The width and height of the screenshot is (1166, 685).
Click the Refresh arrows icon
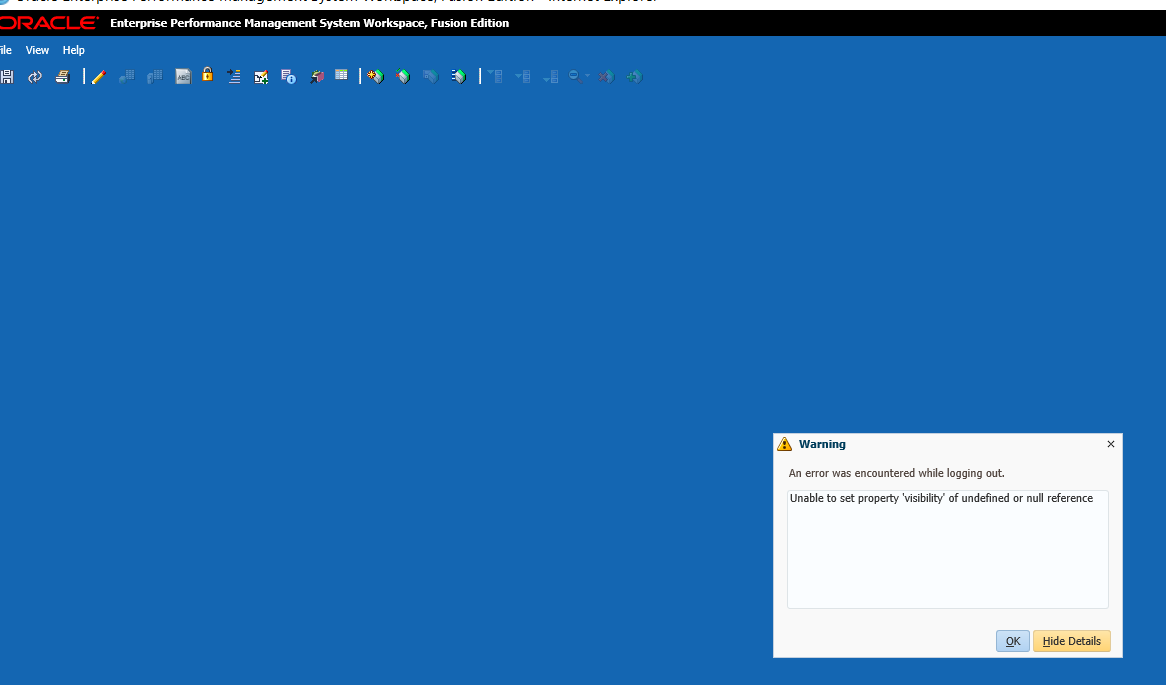tap(34, 77)
